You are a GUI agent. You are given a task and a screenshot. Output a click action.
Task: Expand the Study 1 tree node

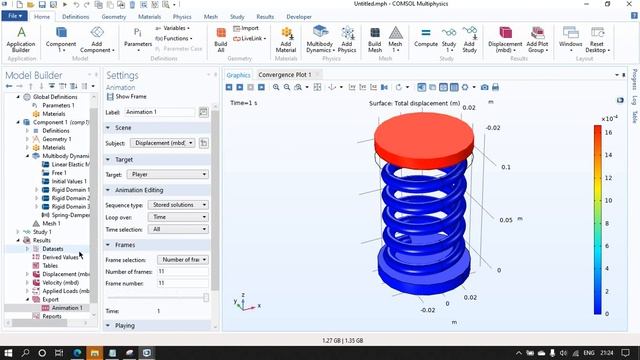point(18,232)
